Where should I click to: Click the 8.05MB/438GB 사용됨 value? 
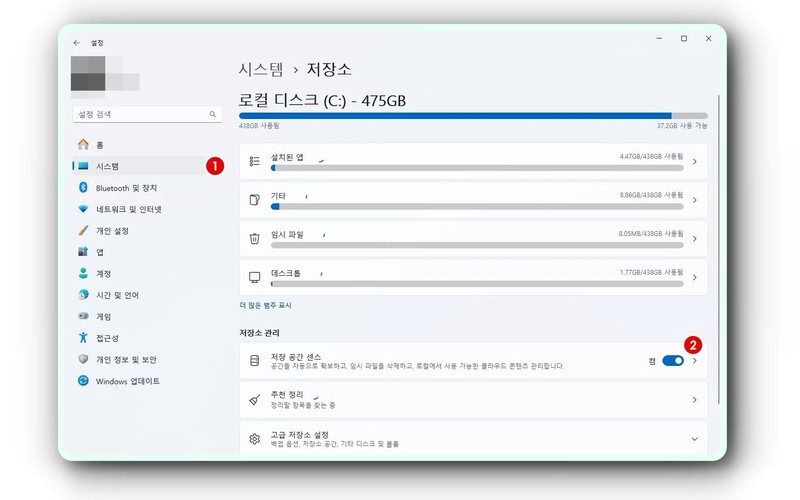tap(651, 234)
